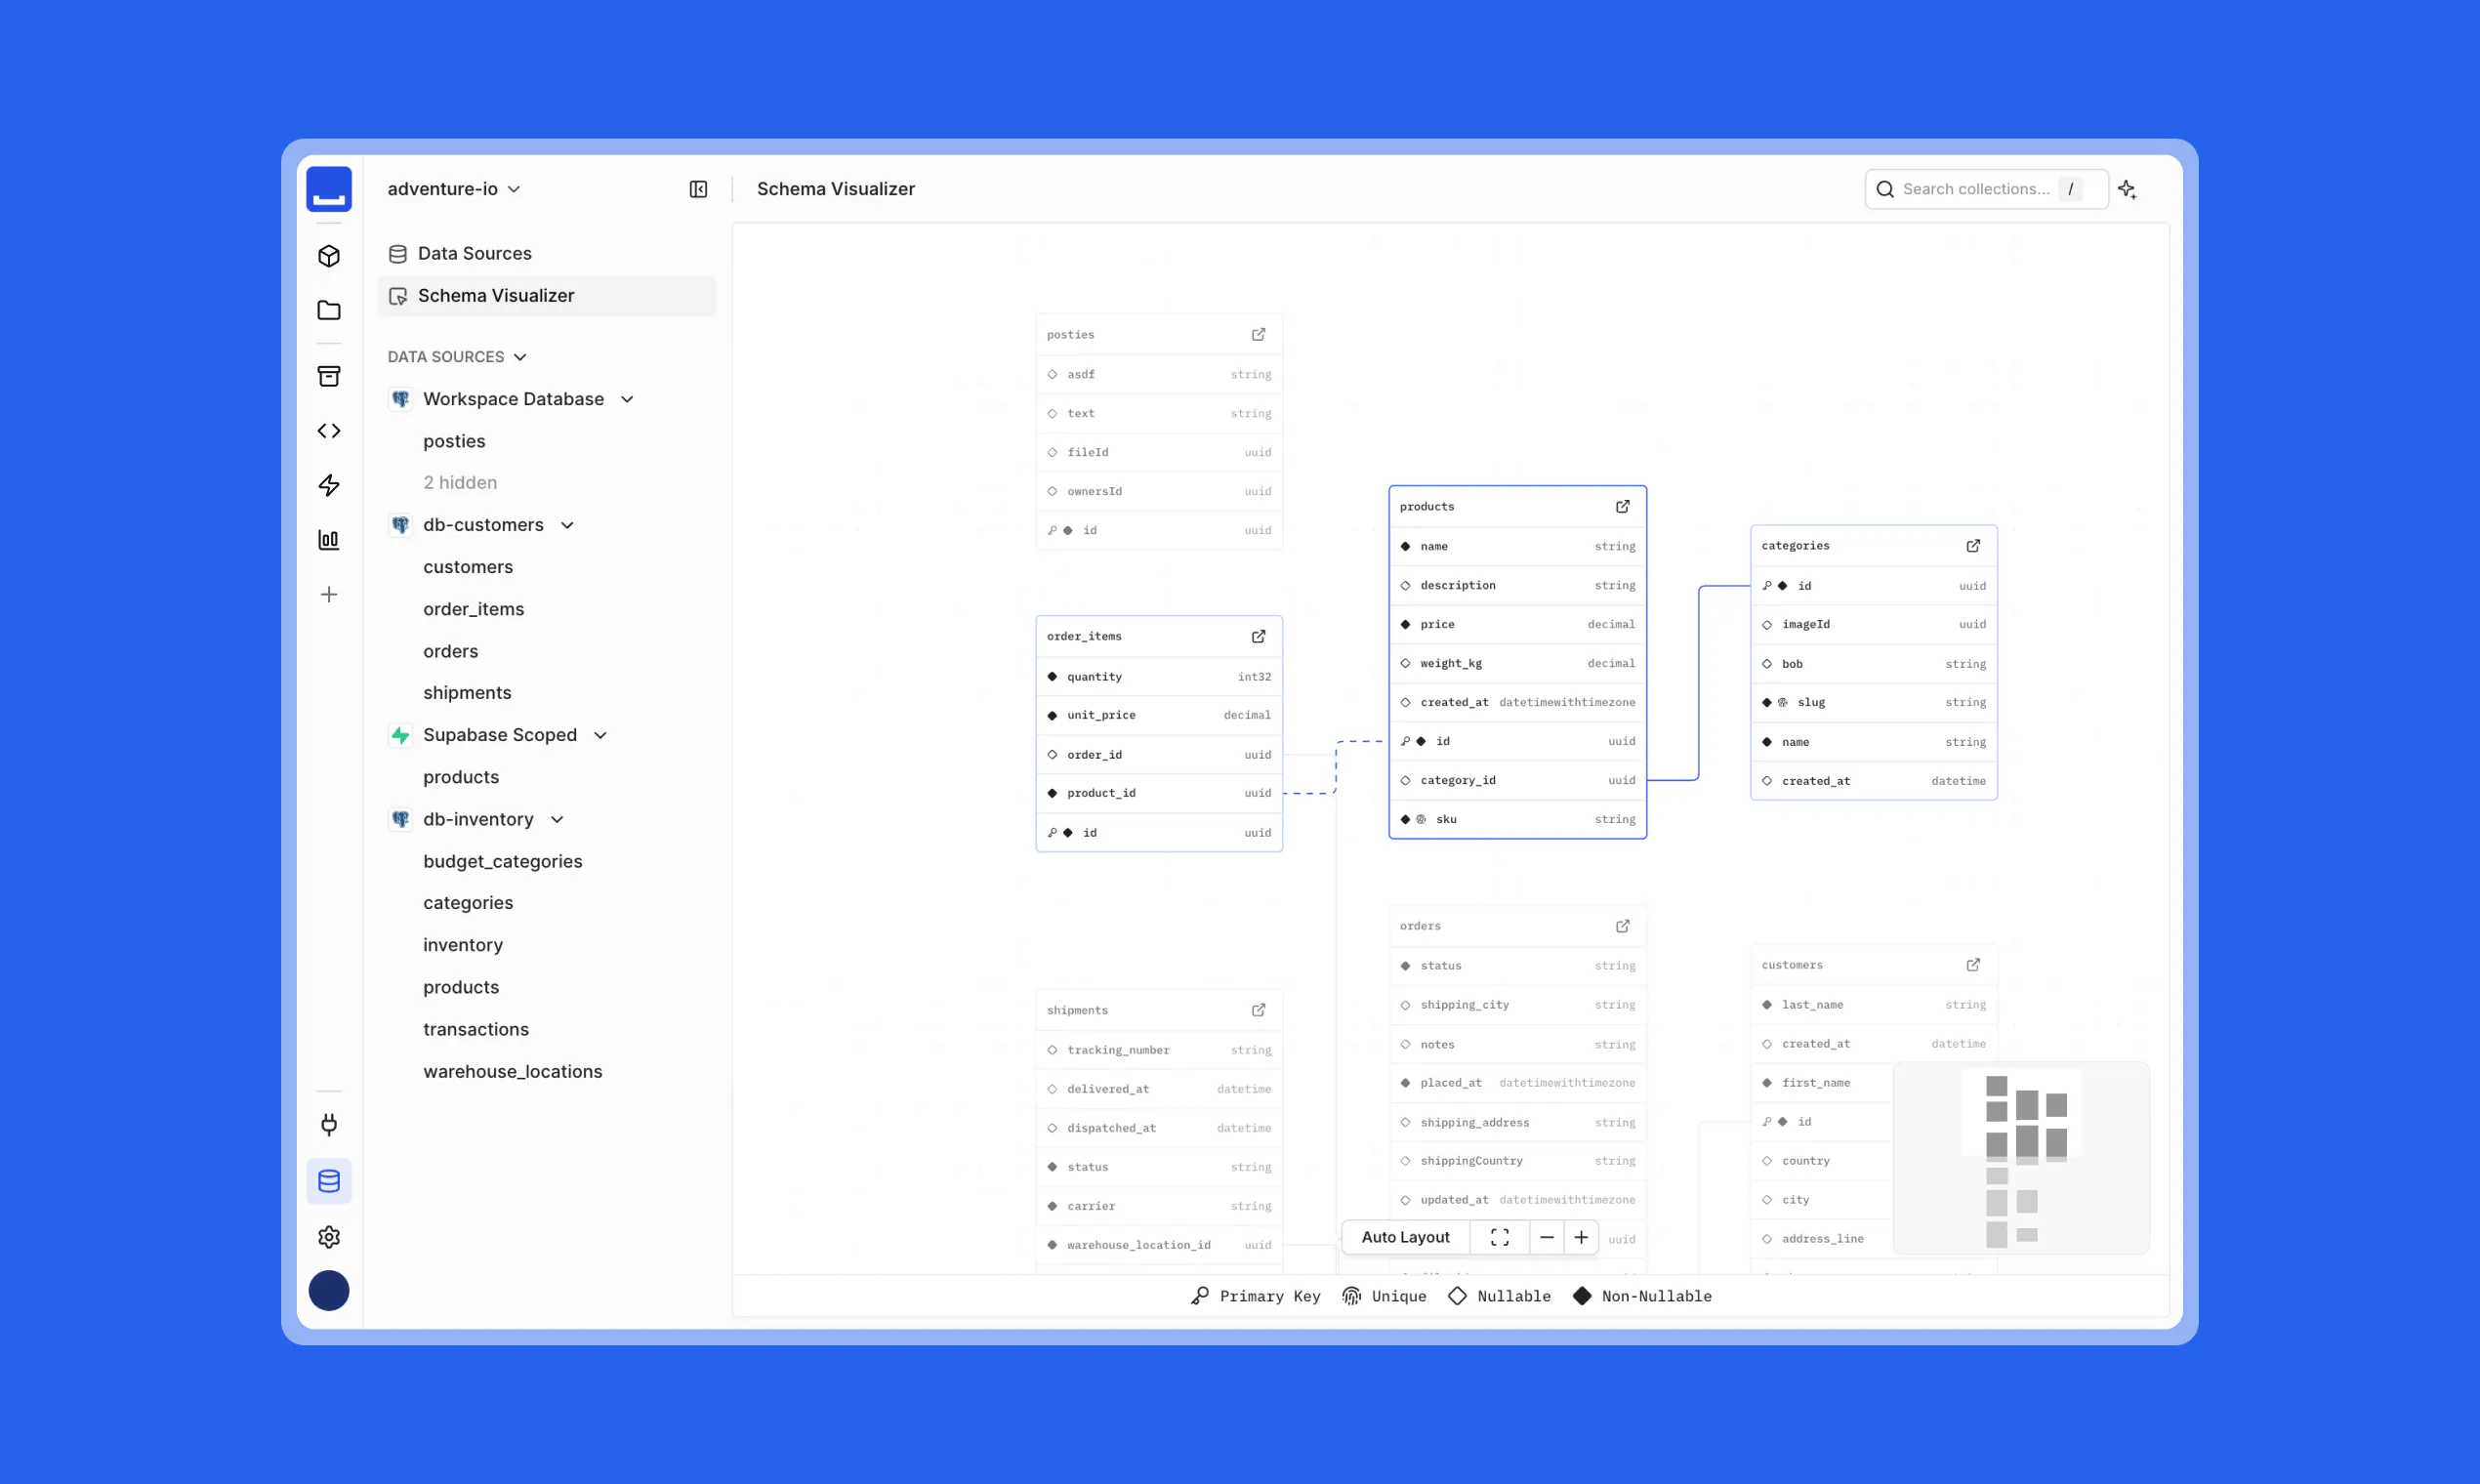The height and width of the screenshot is (1484, 2480).
Task: Open the settings gear icon
Action: coord(329,1237)
